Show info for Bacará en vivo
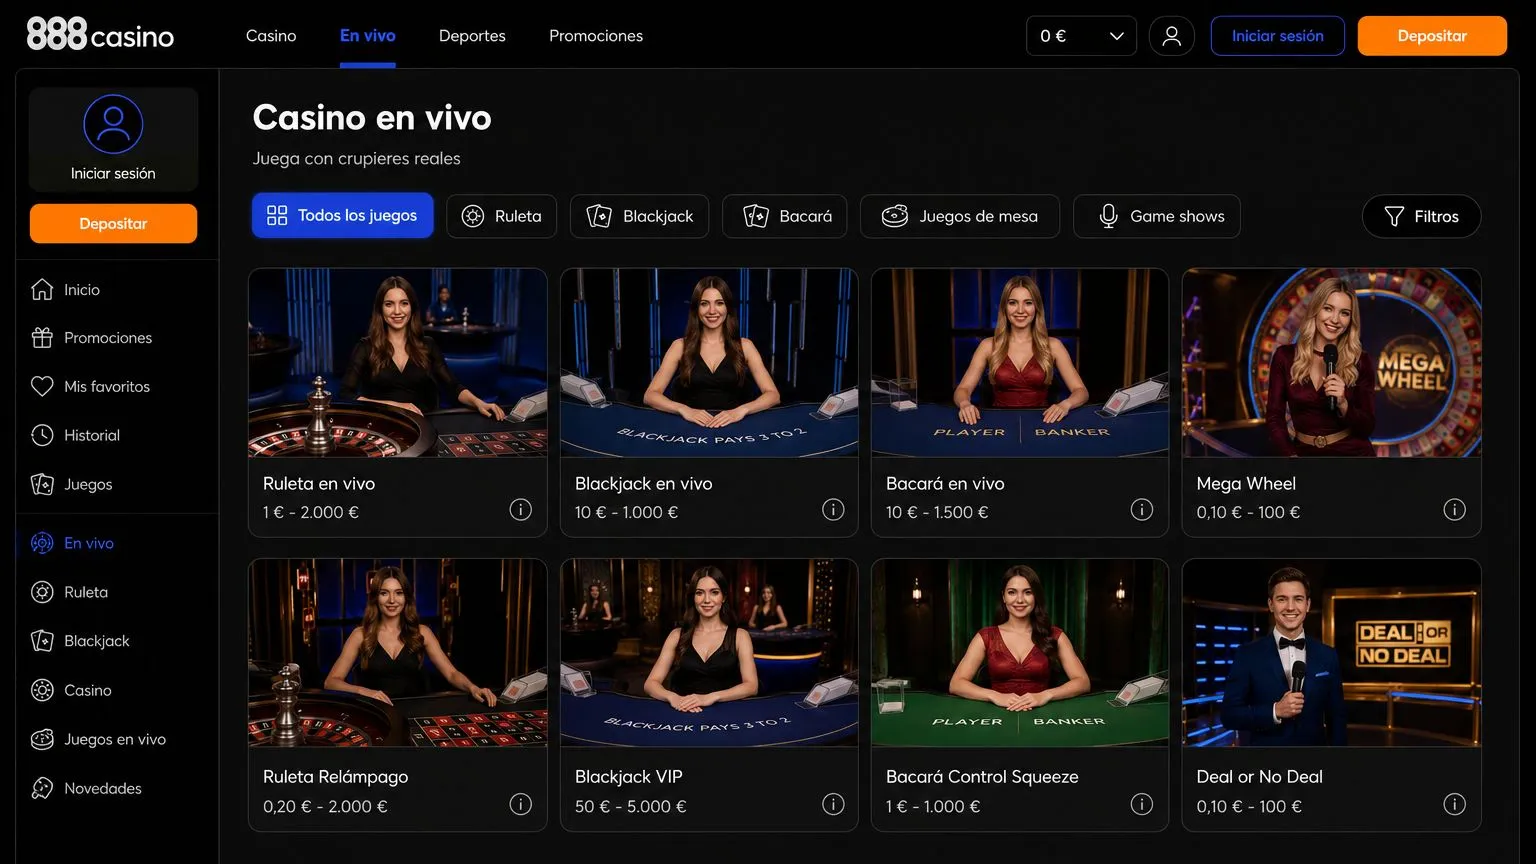1536x864 pixels. (x=1142, y=510)
